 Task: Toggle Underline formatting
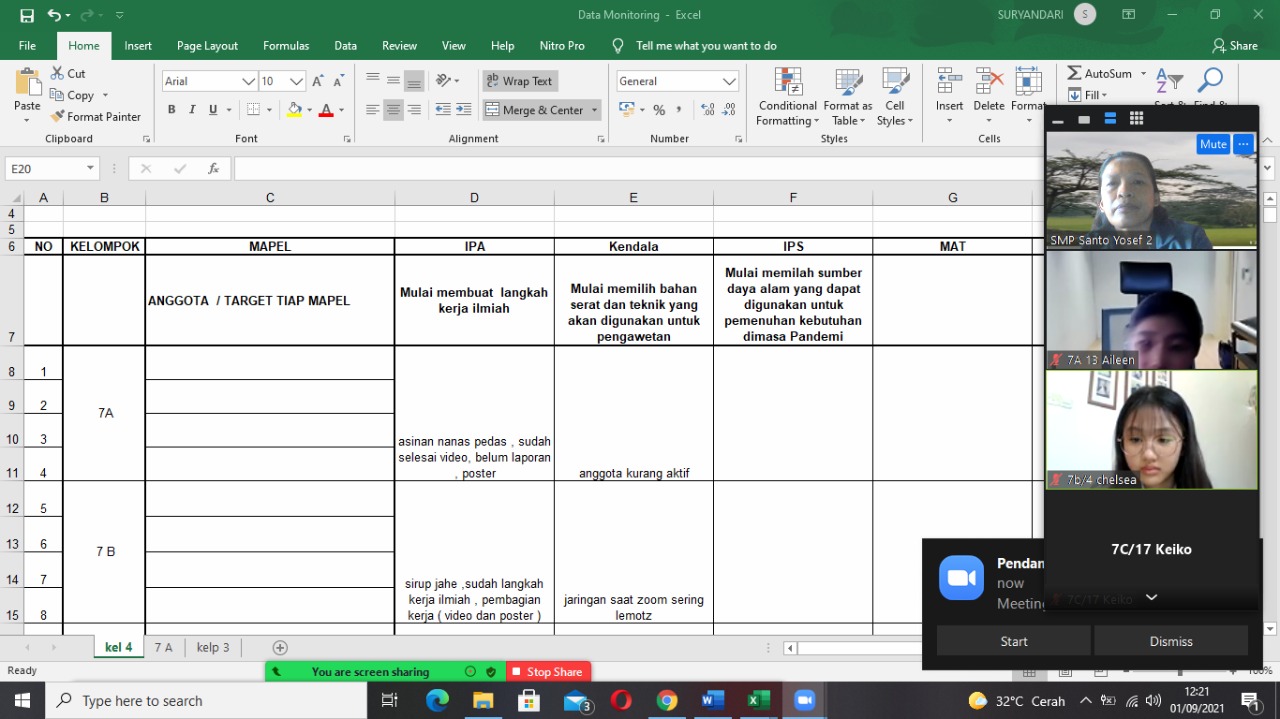[x=213, y=109]
